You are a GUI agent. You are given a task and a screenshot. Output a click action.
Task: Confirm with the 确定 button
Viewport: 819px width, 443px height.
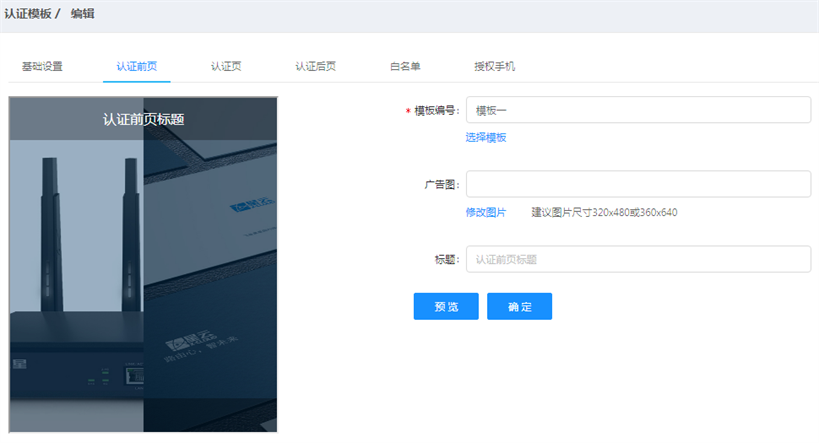520,307
